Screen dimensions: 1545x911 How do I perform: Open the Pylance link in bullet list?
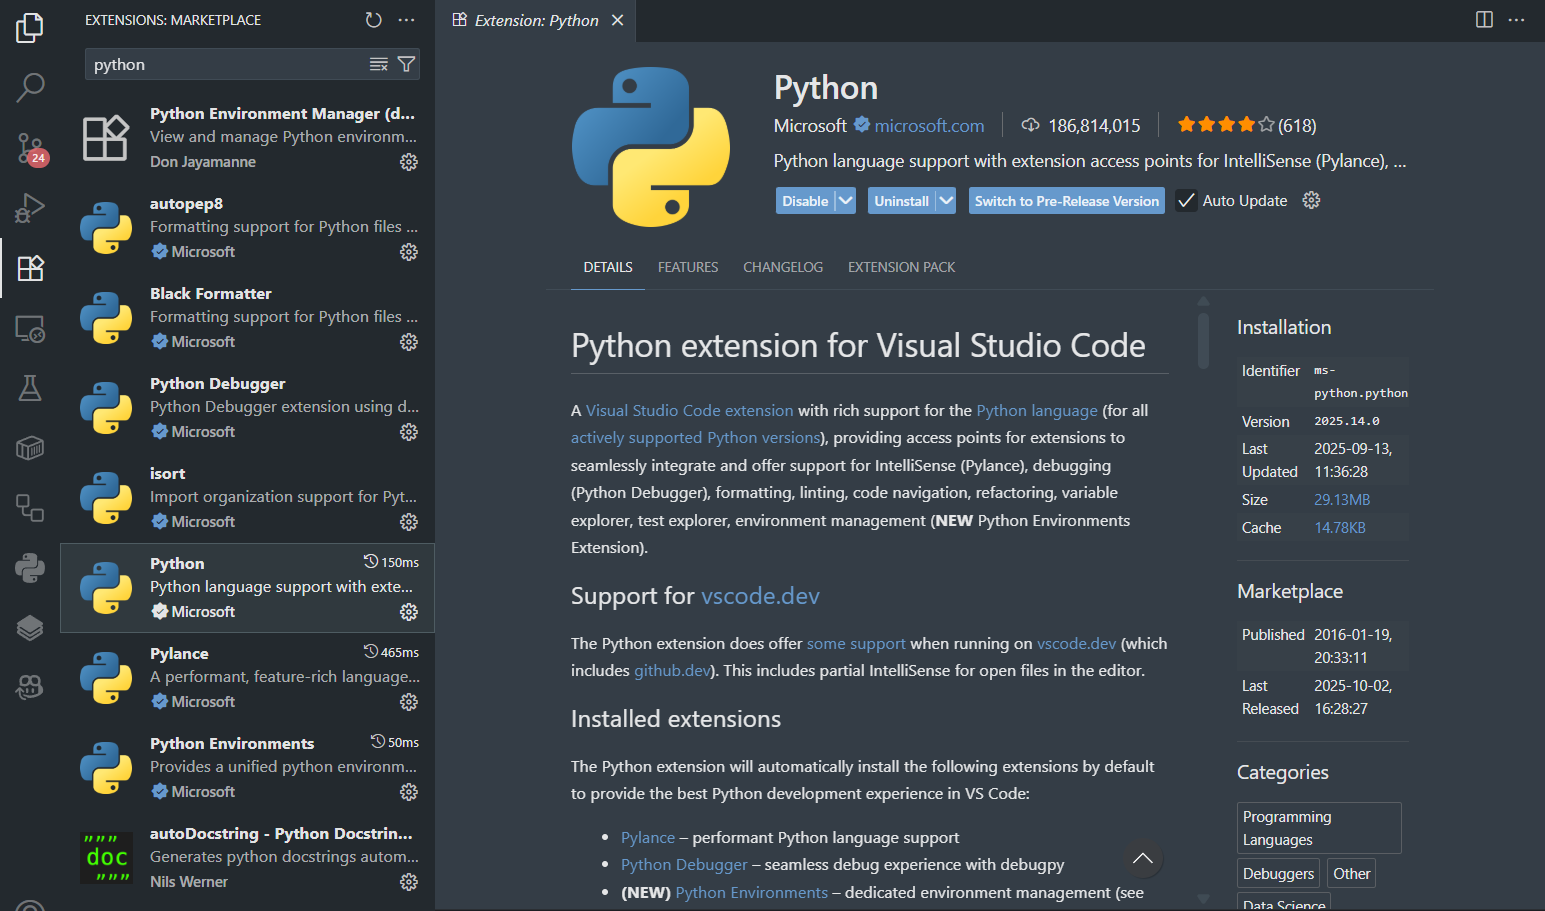(648, 838)
